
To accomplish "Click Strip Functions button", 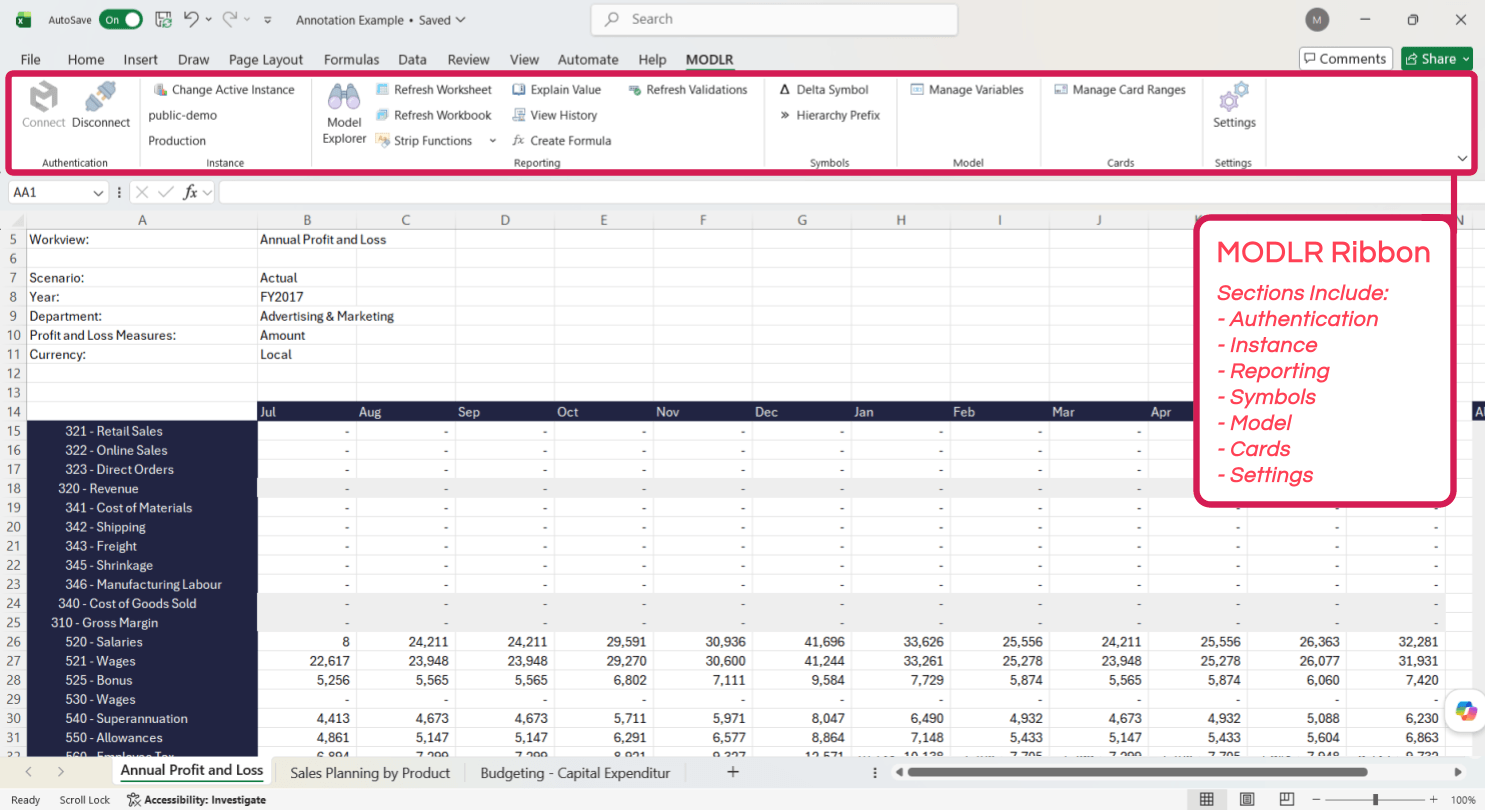I will [424, 141].
